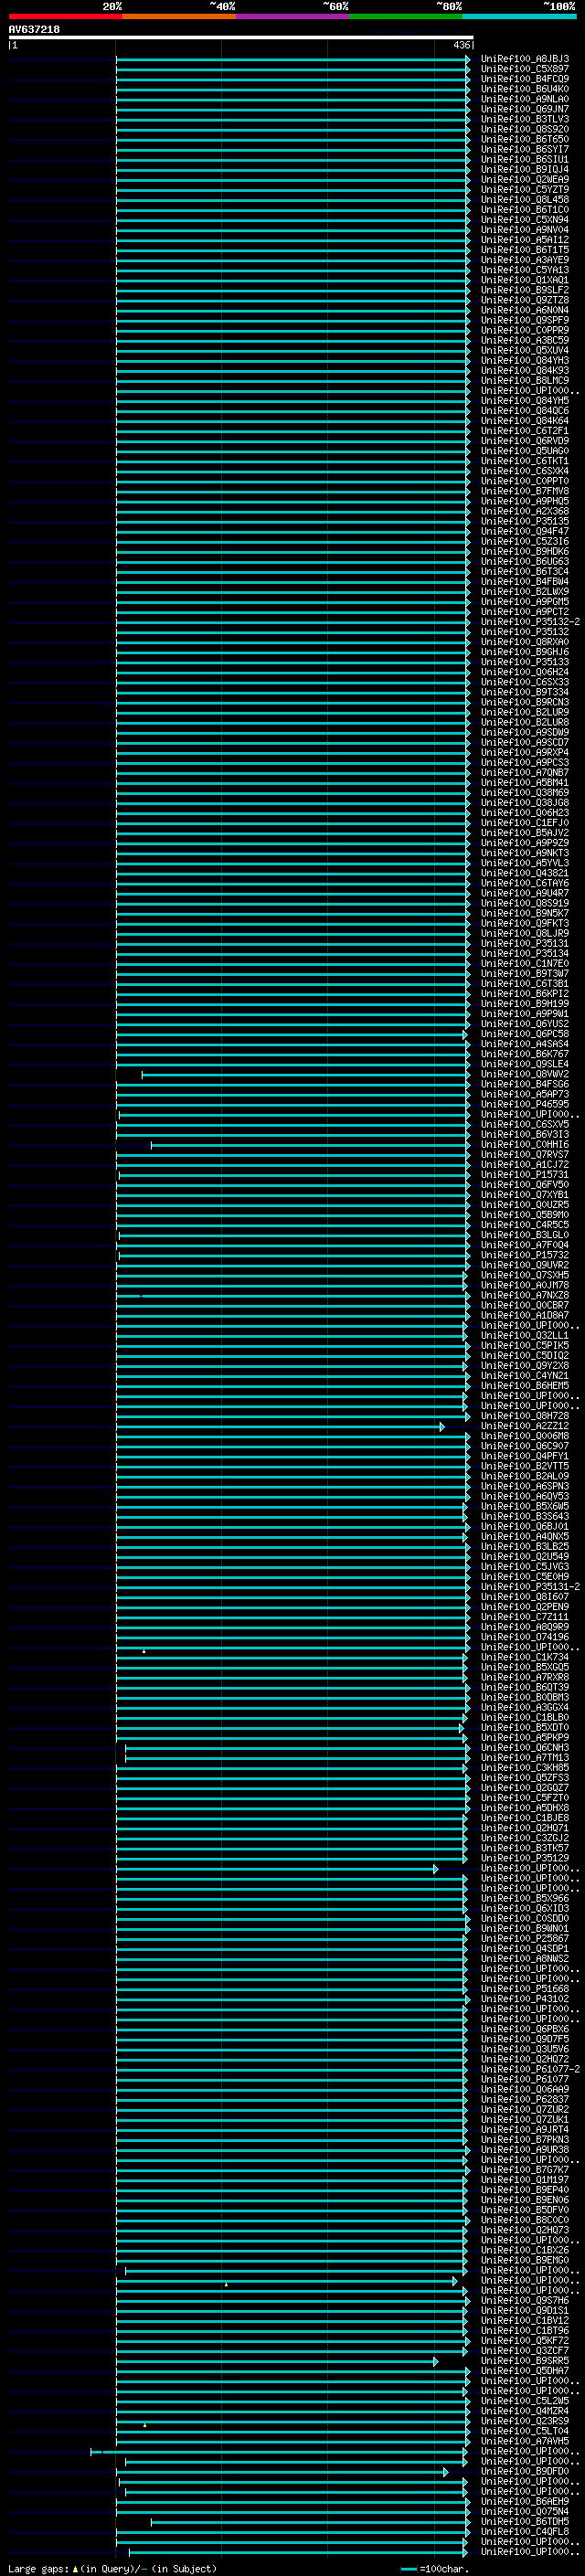Screen dimensions: 585x2576
Task: Select the UniRef100_P51668 label
Action: pos(524,1989)
